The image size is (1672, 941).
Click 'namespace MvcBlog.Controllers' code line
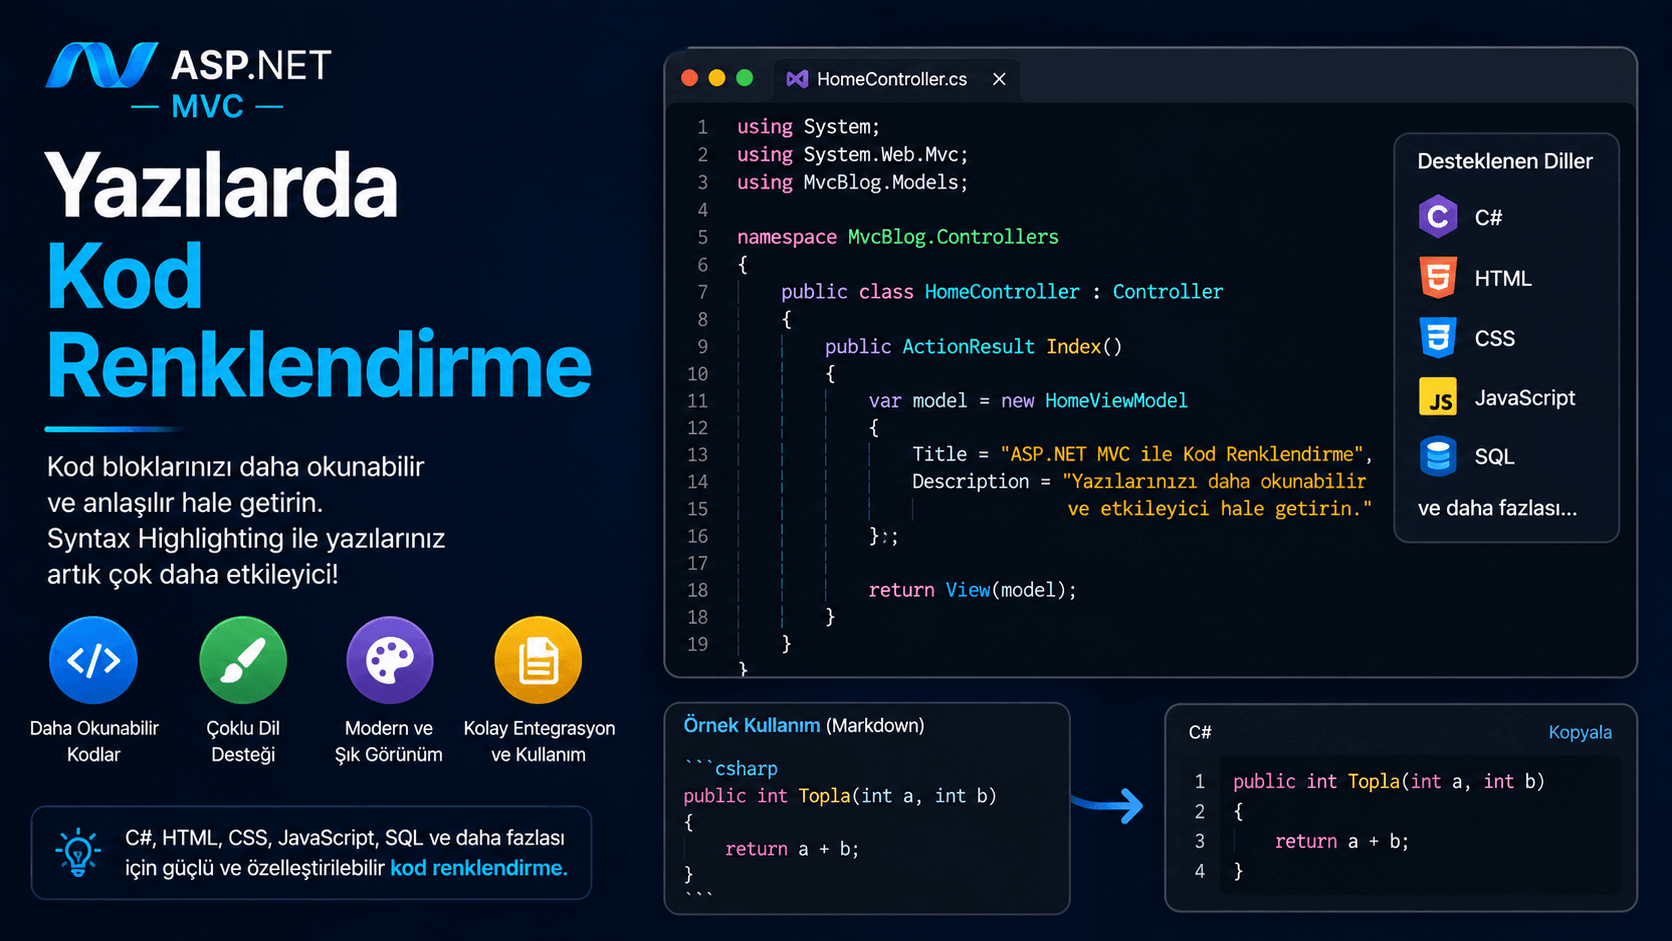click(x=898, y=237)
